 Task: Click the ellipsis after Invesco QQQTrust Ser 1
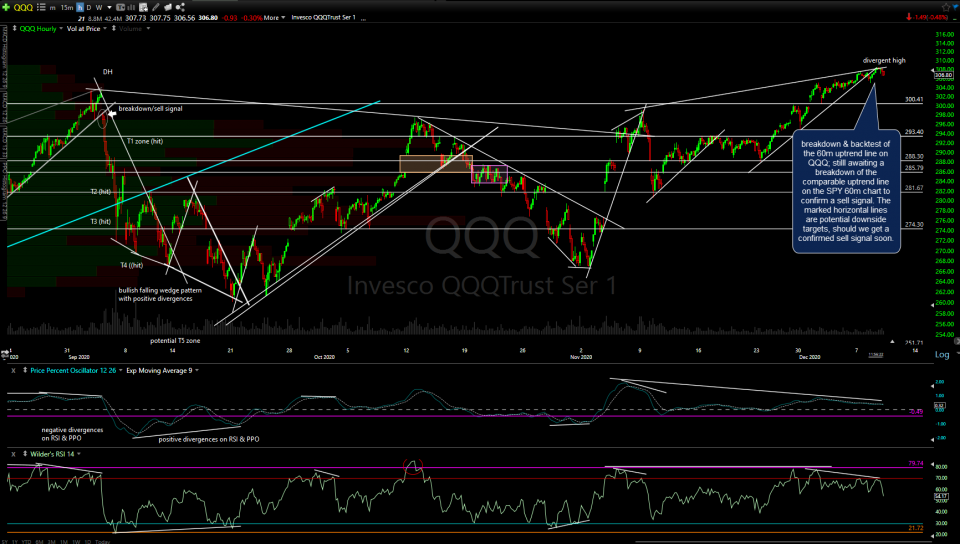[x=364, y=18]
